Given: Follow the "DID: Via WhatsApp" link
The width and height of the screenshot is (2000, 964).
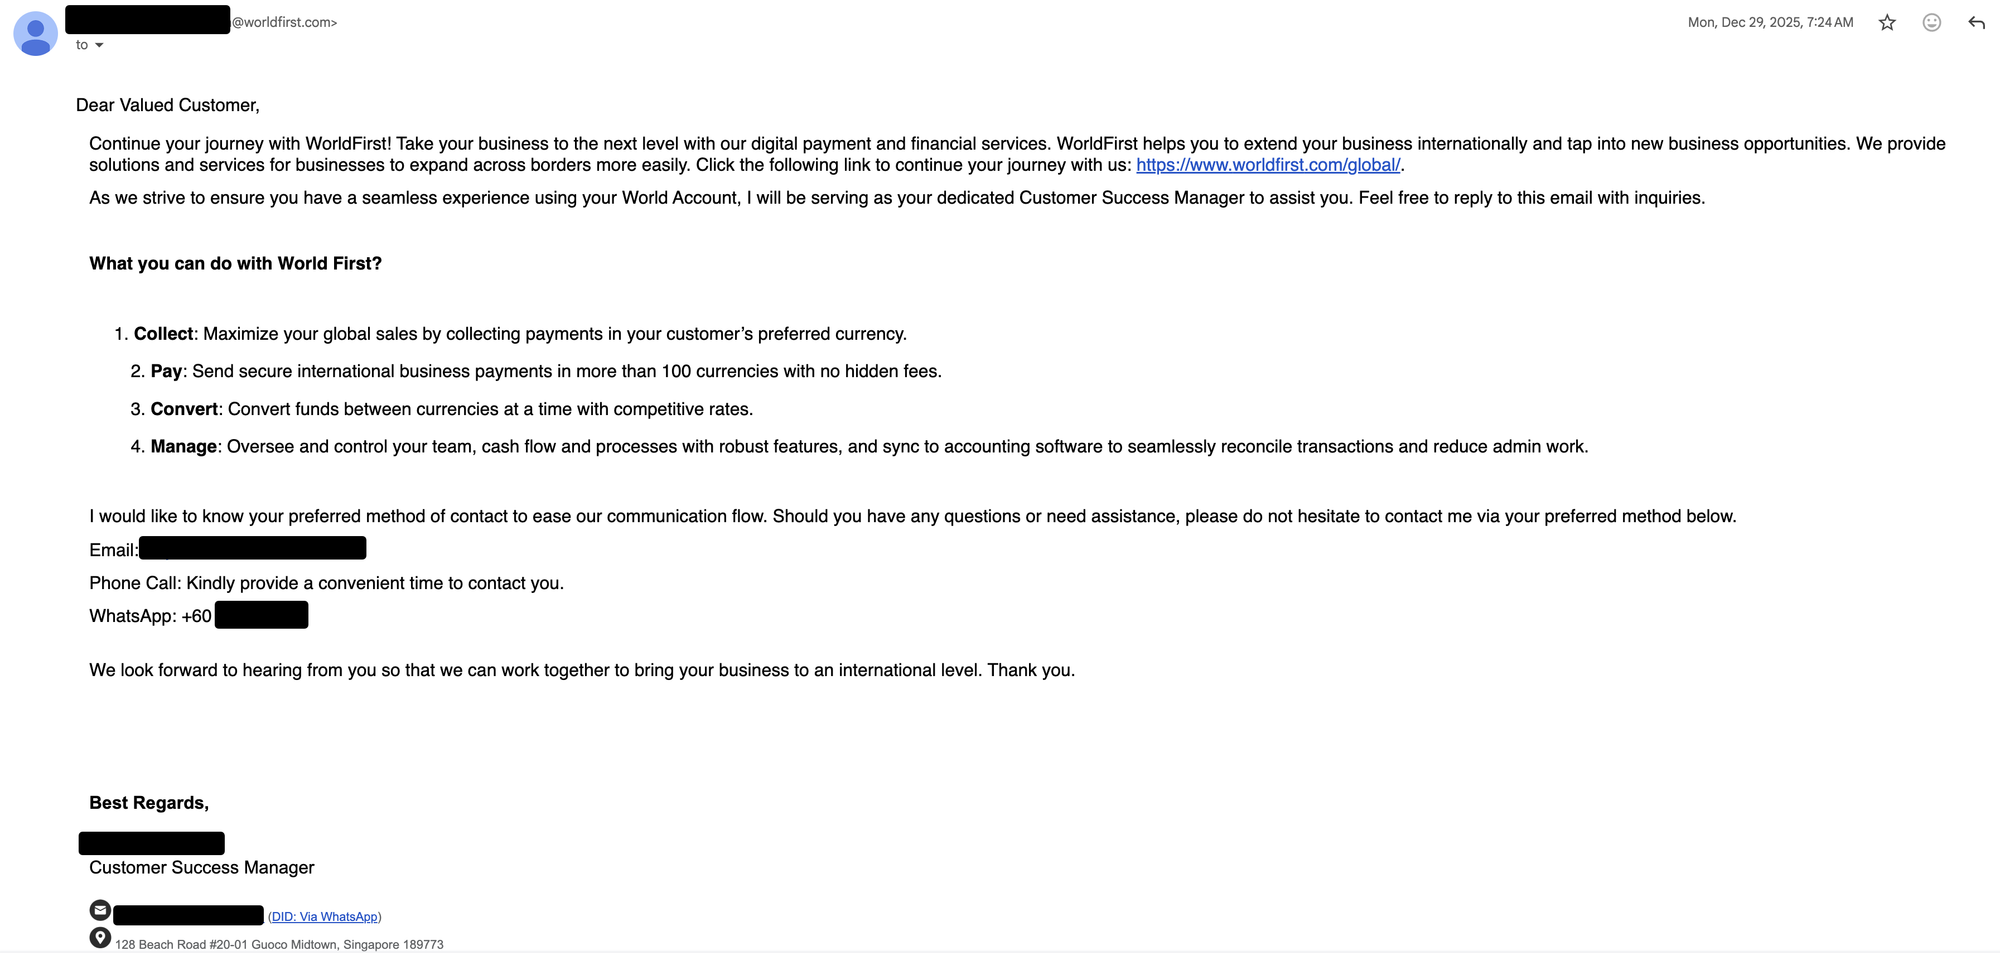Looking at the screenshot, I should point(325,917).
